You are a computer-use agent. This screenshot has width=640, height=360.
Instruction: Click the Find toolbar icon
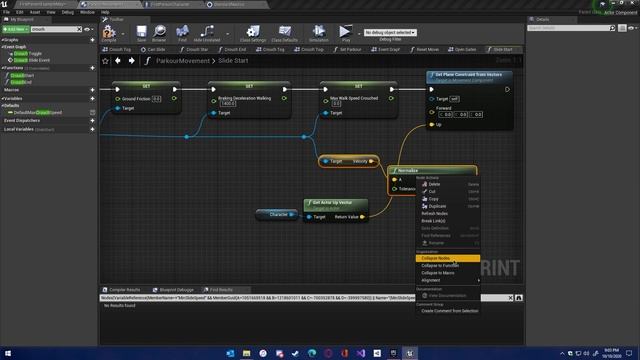click(x=182, y=33)
